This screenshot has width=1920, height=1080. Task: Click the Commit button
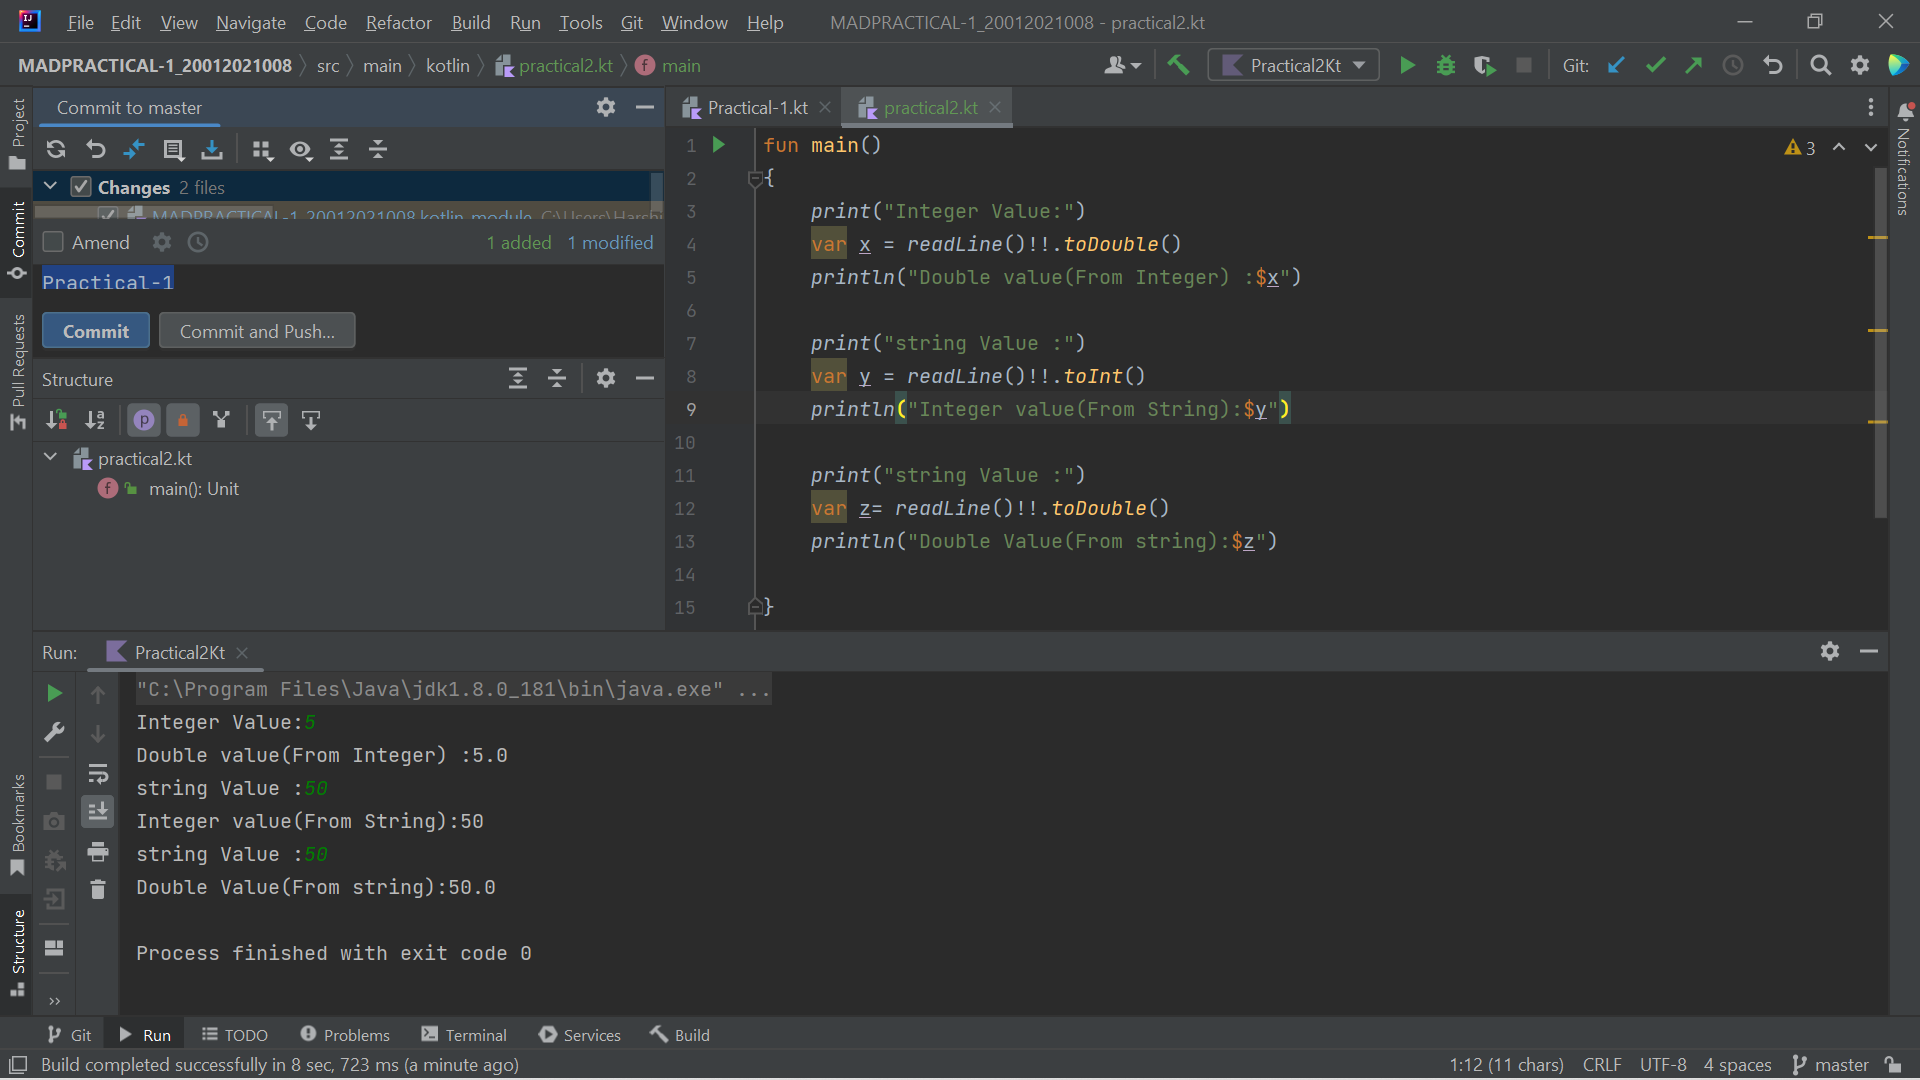click(96, 331)
